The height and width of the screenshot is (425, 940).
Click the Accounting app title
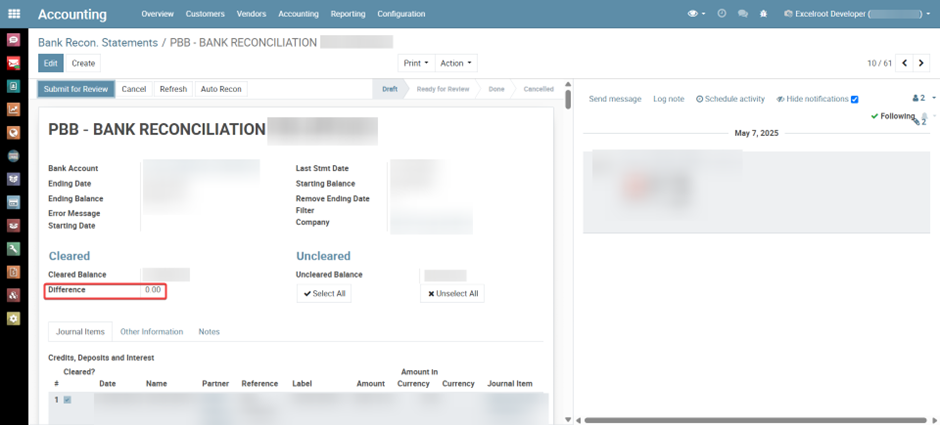point(72,14)
